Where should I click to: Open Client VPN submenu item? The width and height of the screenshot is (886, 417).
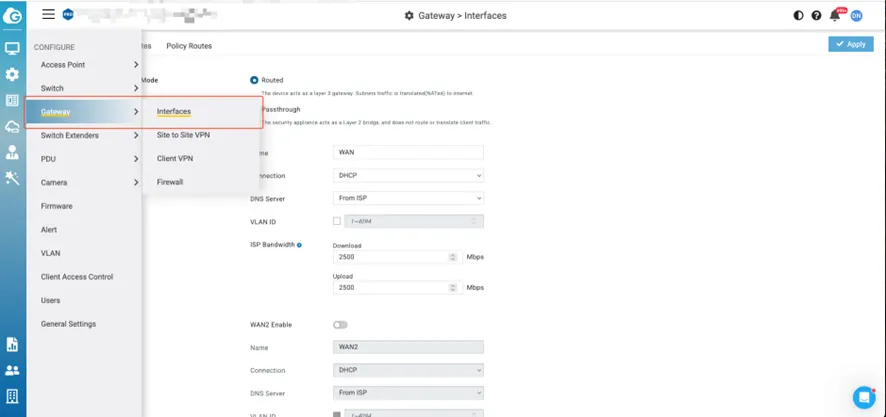point(175,159)
